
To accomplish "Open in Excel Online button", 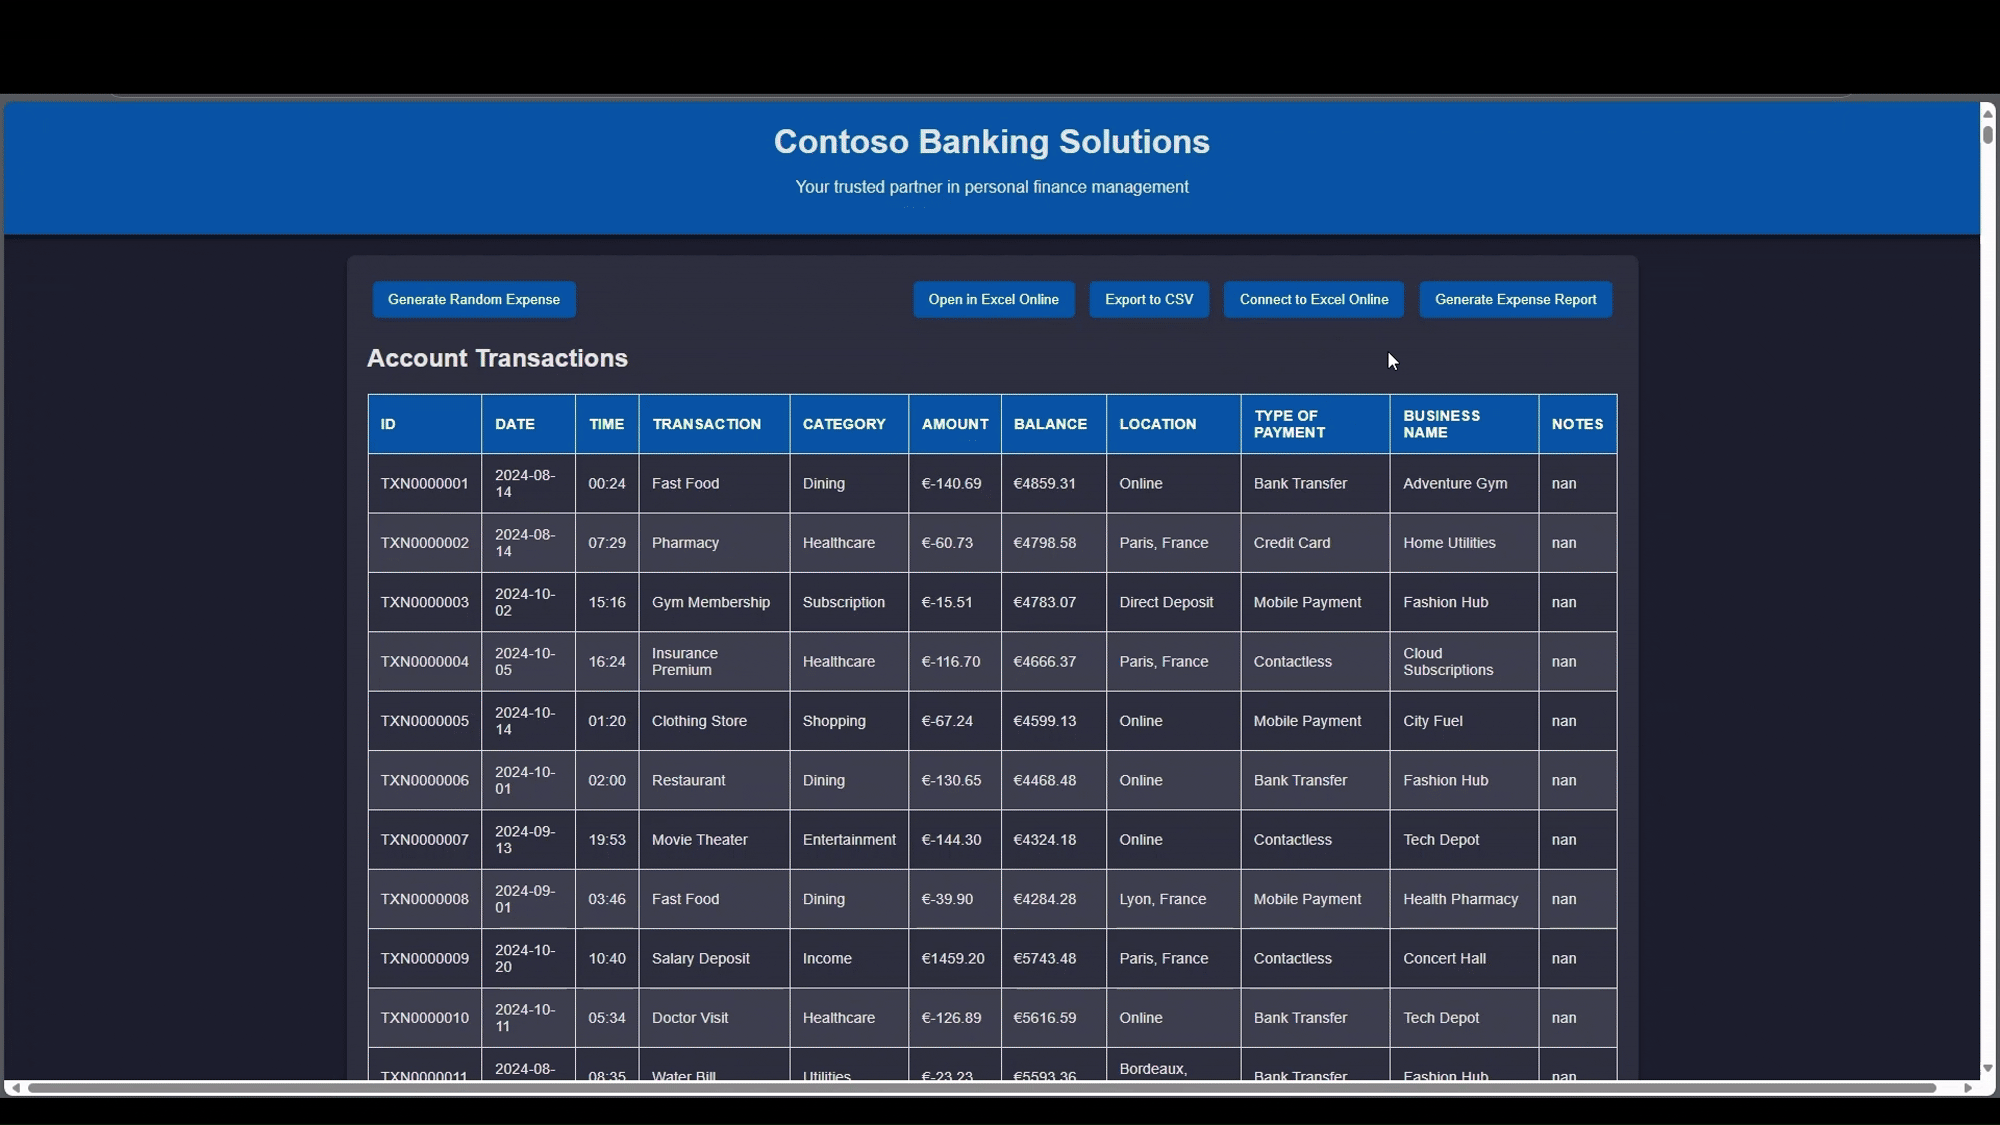I will 993,299.
